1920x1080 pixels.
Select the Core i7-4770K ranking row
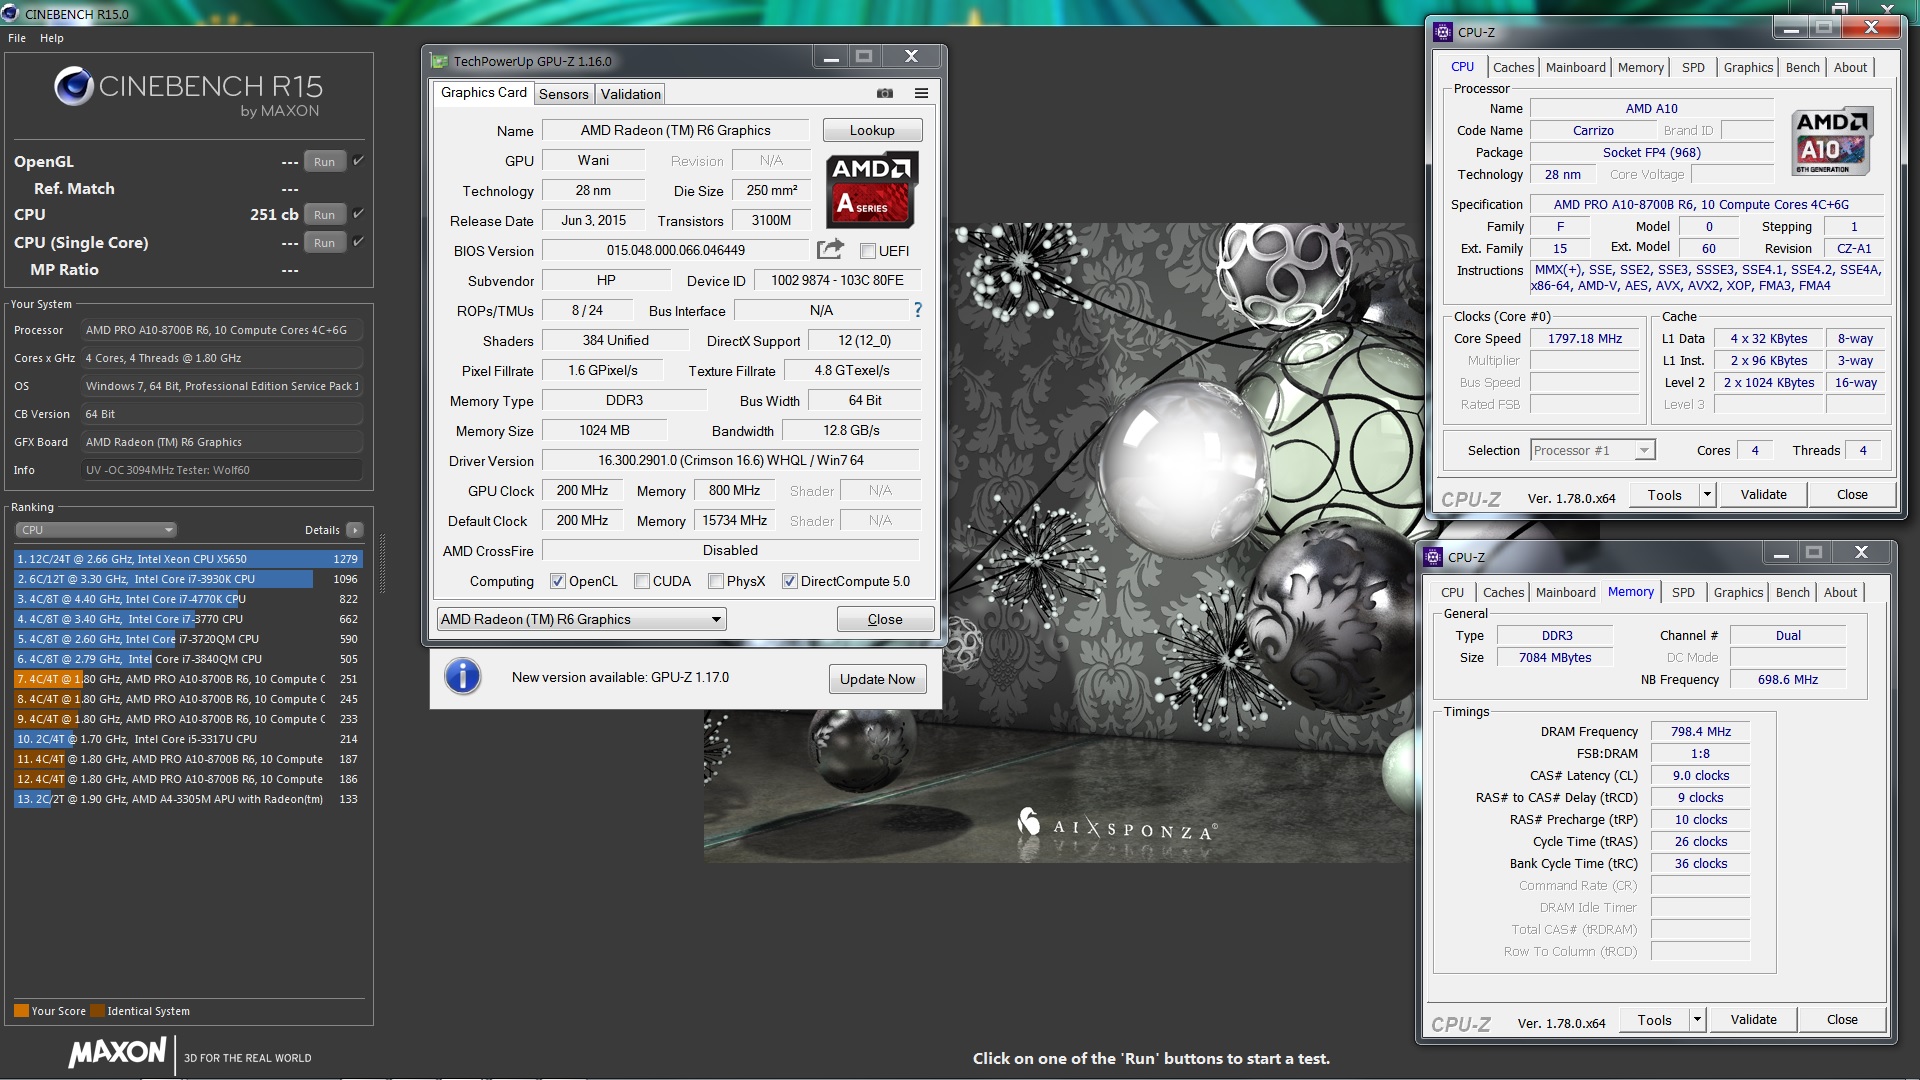188,599
